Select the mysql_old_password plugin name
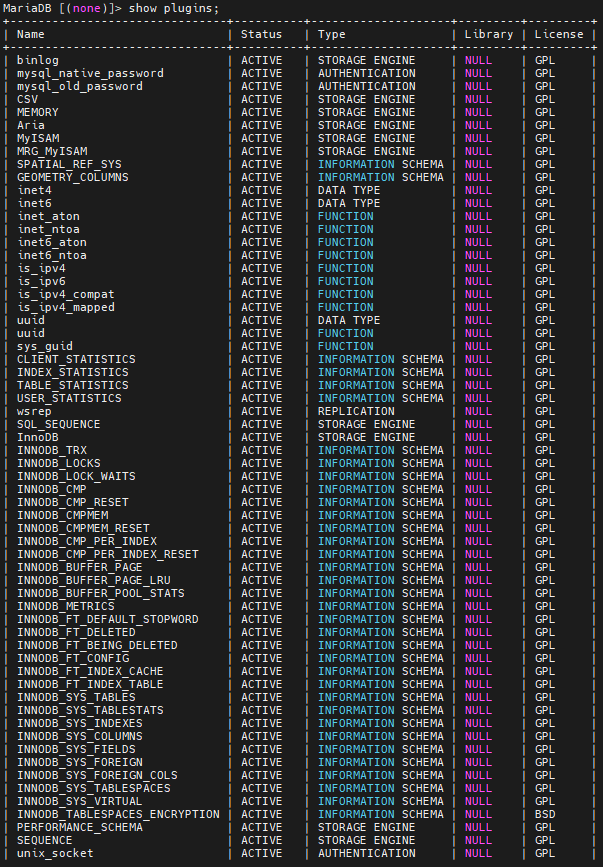This screenshot has width=603, height=867. point(80,86)
